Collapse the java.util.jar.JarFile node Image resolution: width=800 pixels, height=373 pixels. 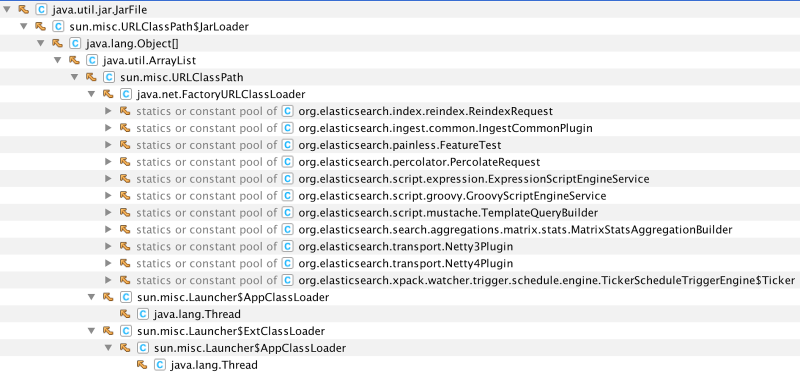pos(7,9)
